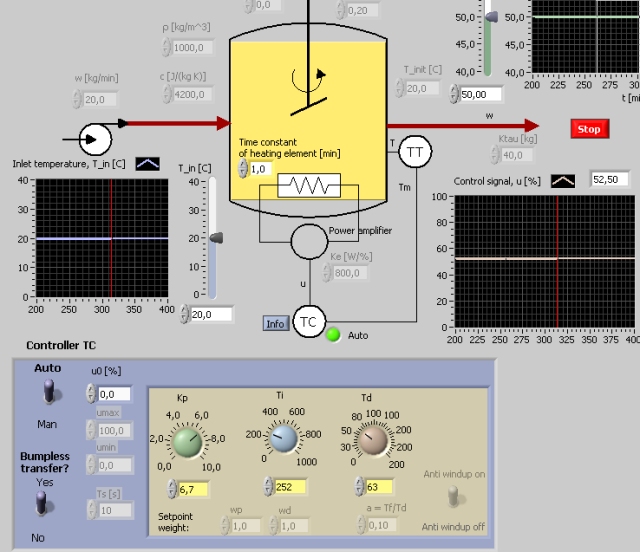The width and height of the screenshot is (640, 552).
Task: Click the Ke [W/%] field showing 800,0
Action: 350,273
